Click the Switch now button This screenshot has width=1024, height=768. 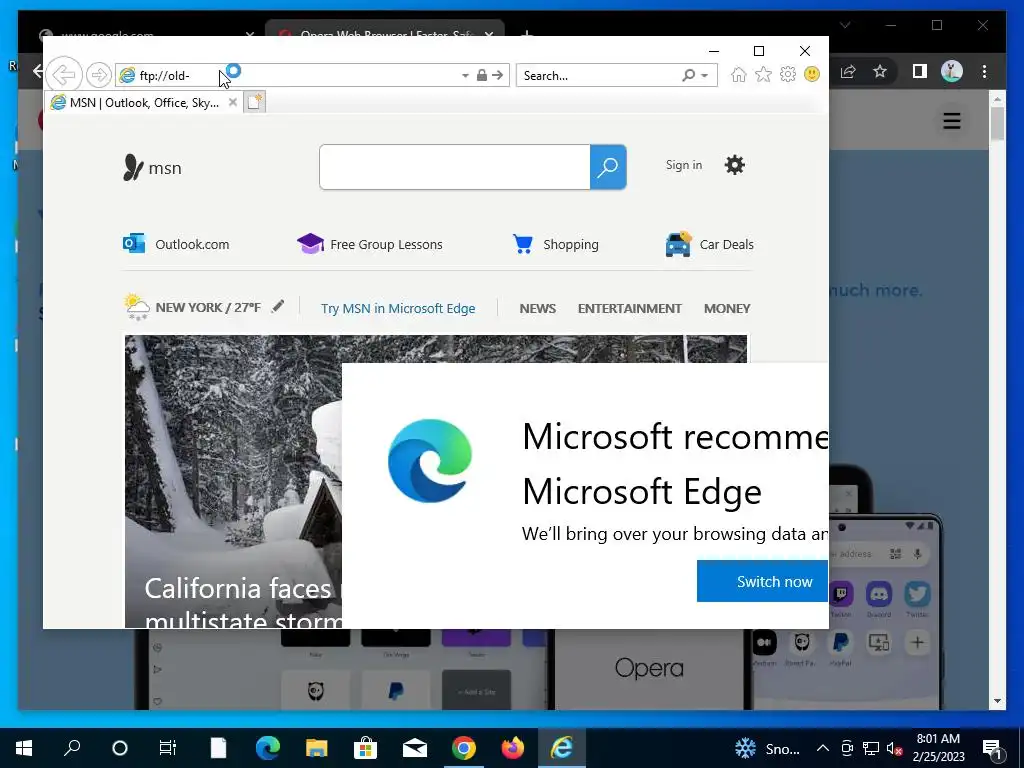(x=762, y=581)
